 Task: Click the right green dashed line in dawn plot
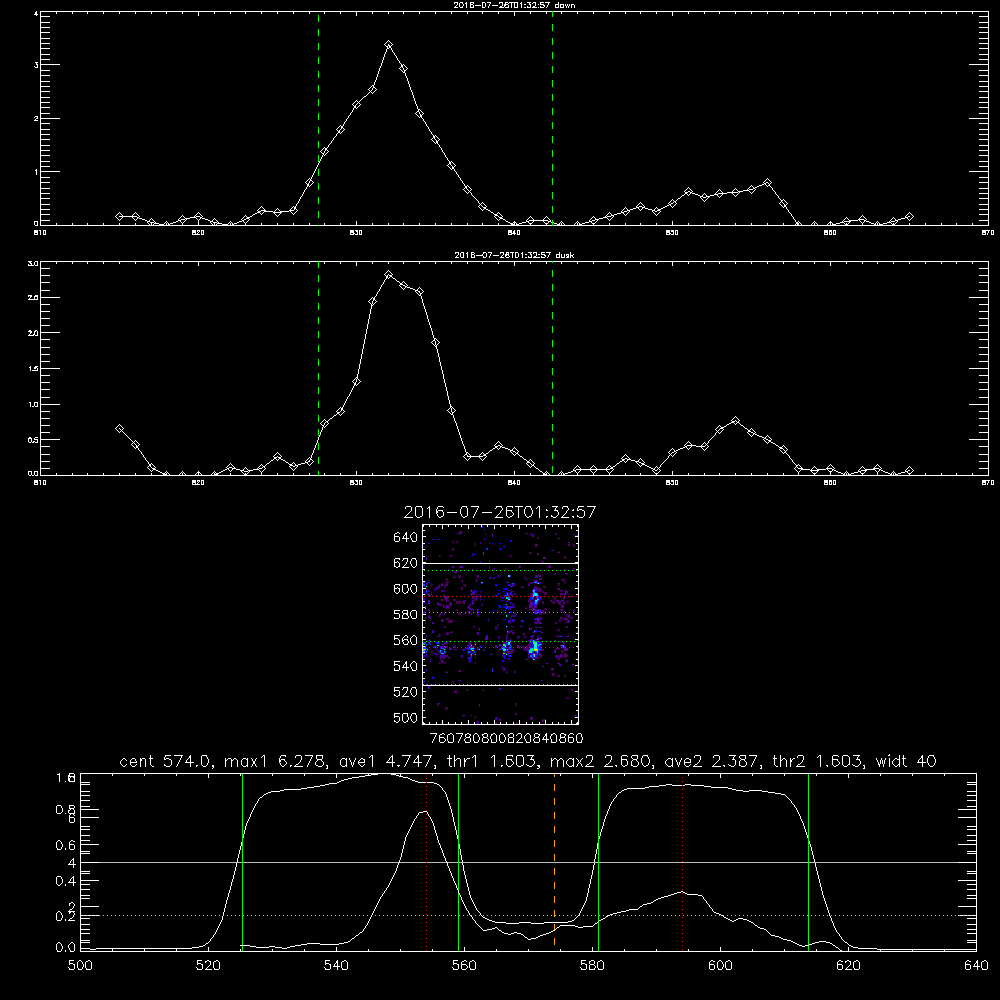[x=552, y=119]
